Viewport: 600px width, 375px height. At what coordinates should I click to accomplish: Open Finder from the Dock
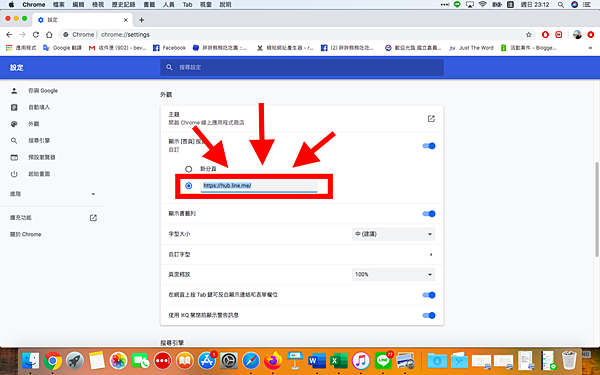pyautogui.click(x=31, y=360)
